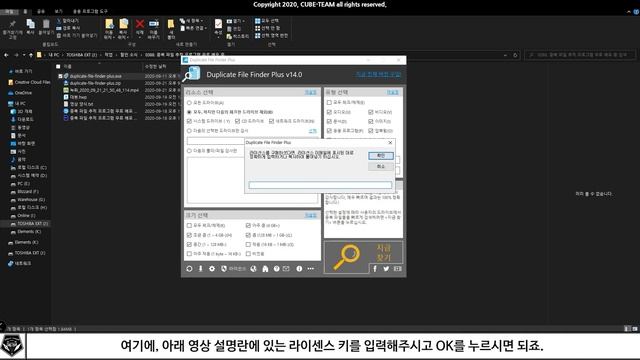
Task: Collapse the Explorer ribbon with the chevron
Action: (x=629, y=12)
